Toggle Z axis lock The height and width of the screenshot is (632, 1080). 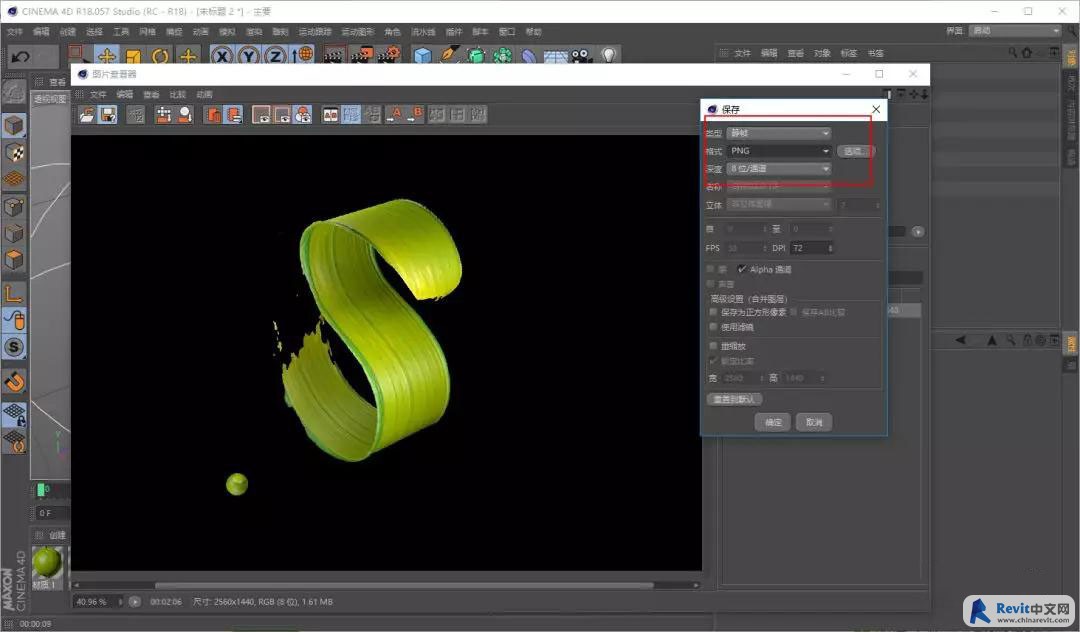pos(276,56)
